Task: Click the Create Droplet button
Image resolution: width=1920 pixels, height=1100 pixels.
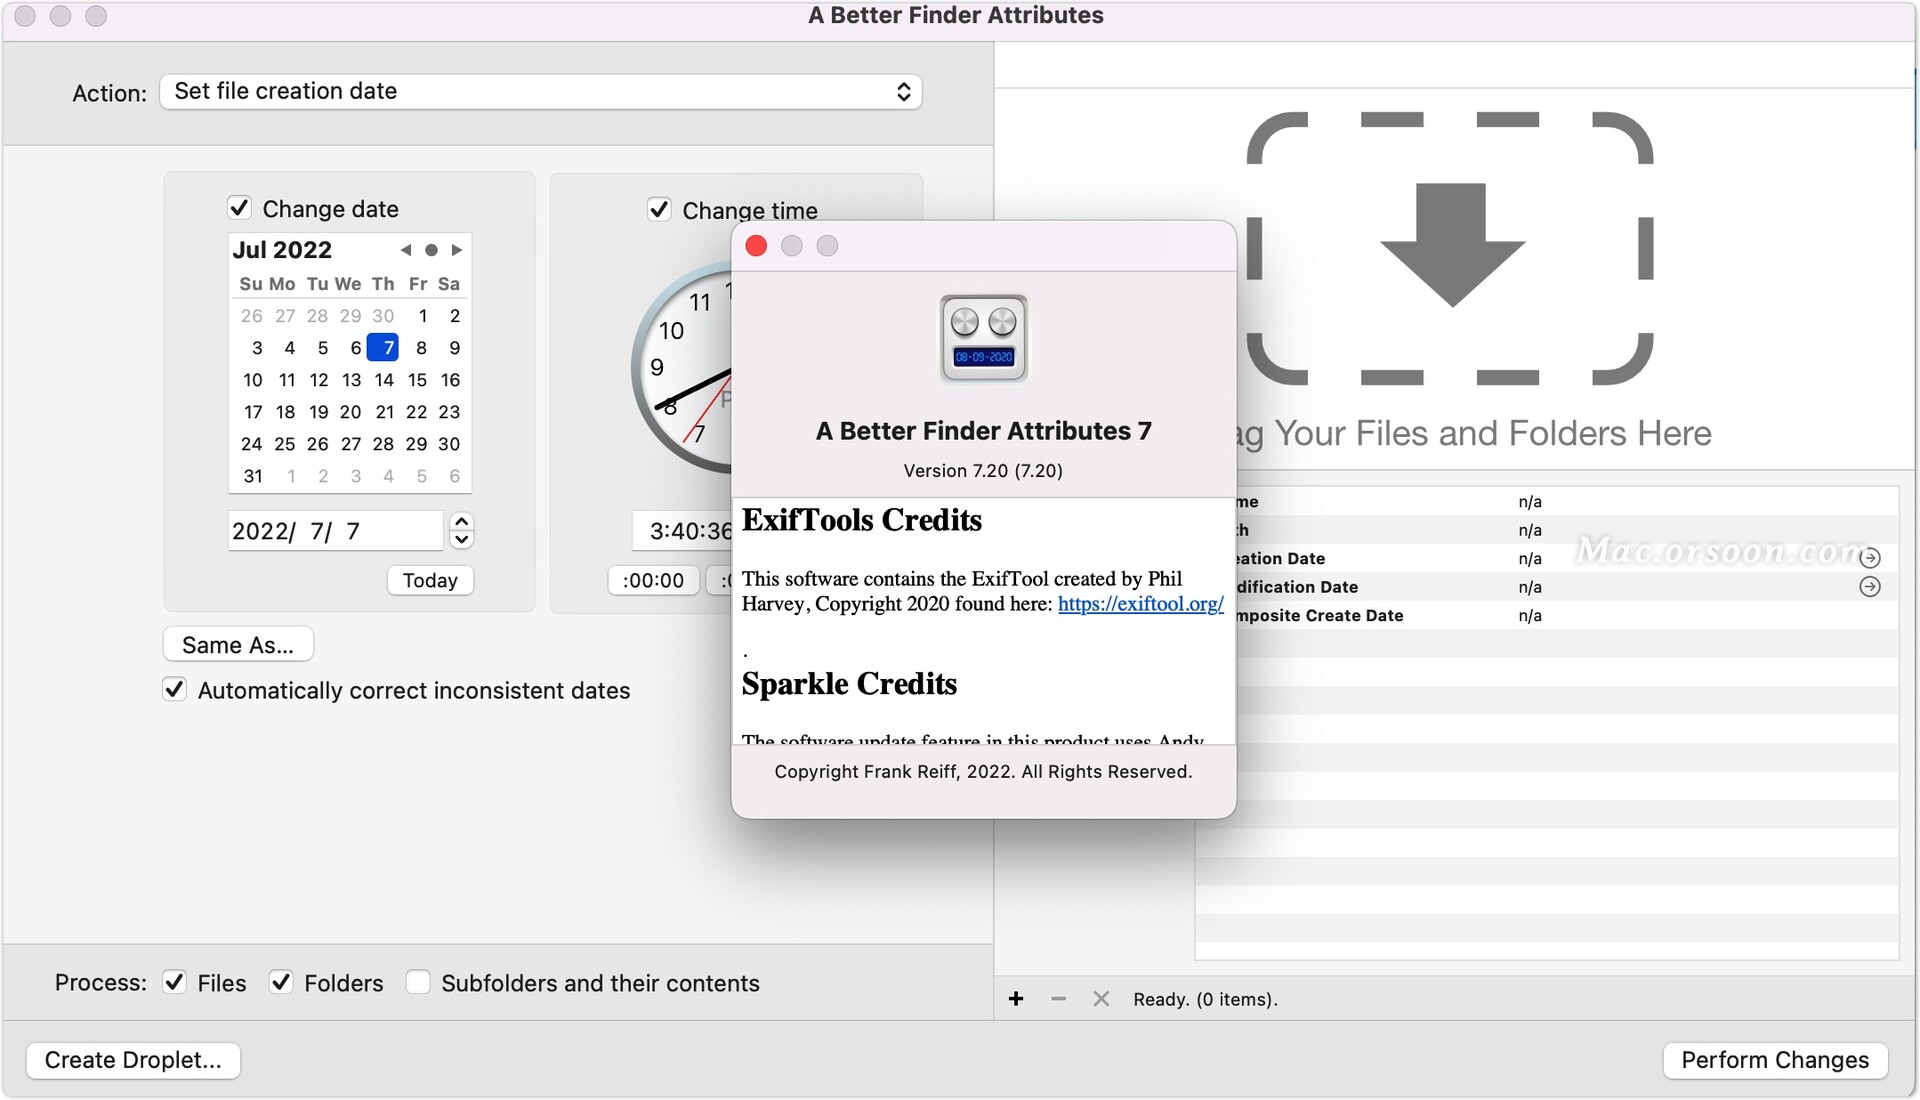Action: [132, 1059]
